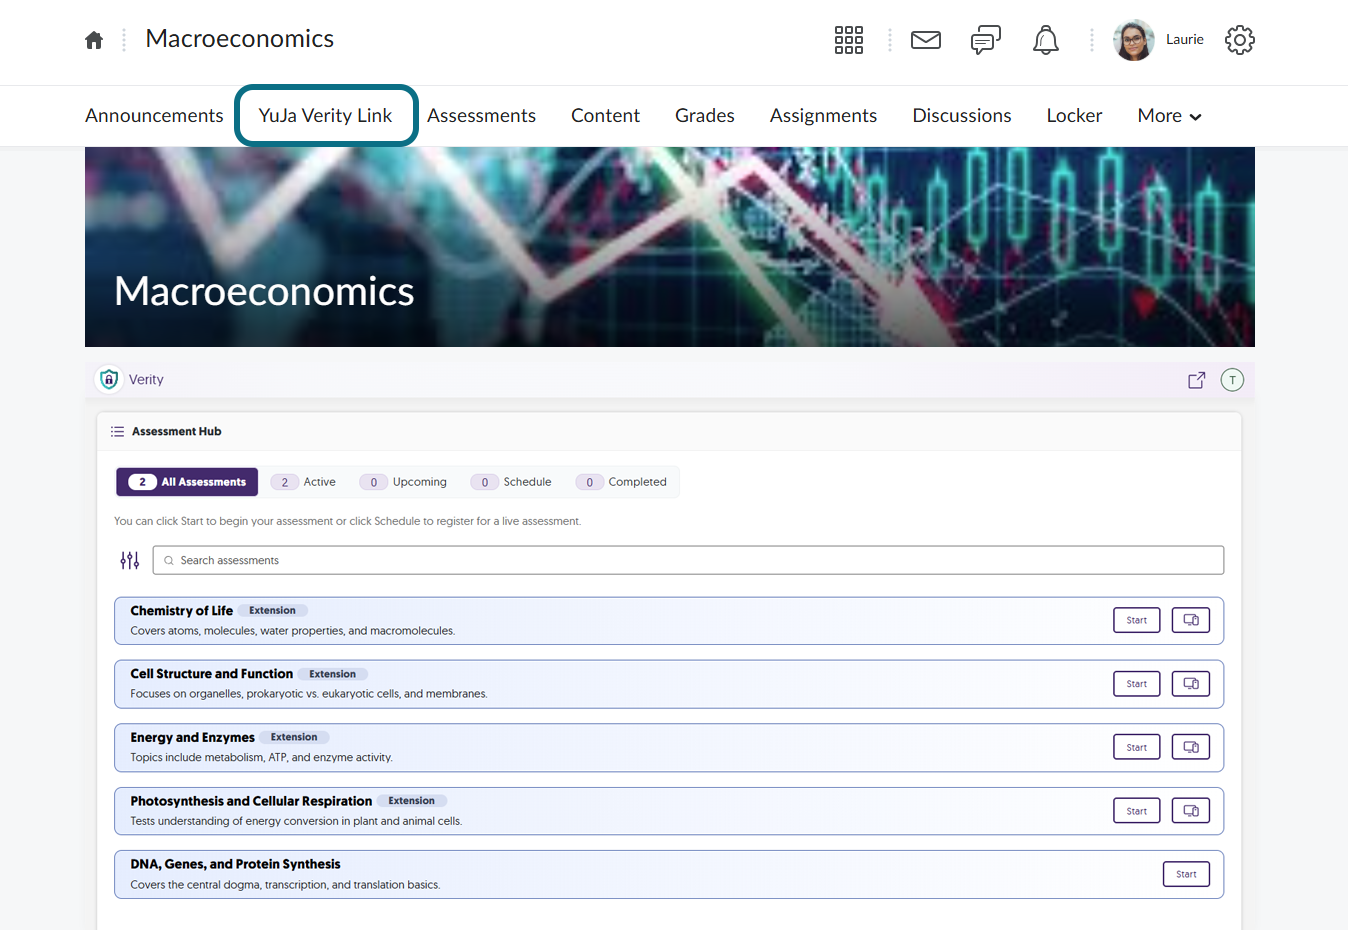Image resolution: width=1348 pixels, height=930 pixels.
Task: Click device check icon for Energy and Enzymes
Action: (1191, 747)
